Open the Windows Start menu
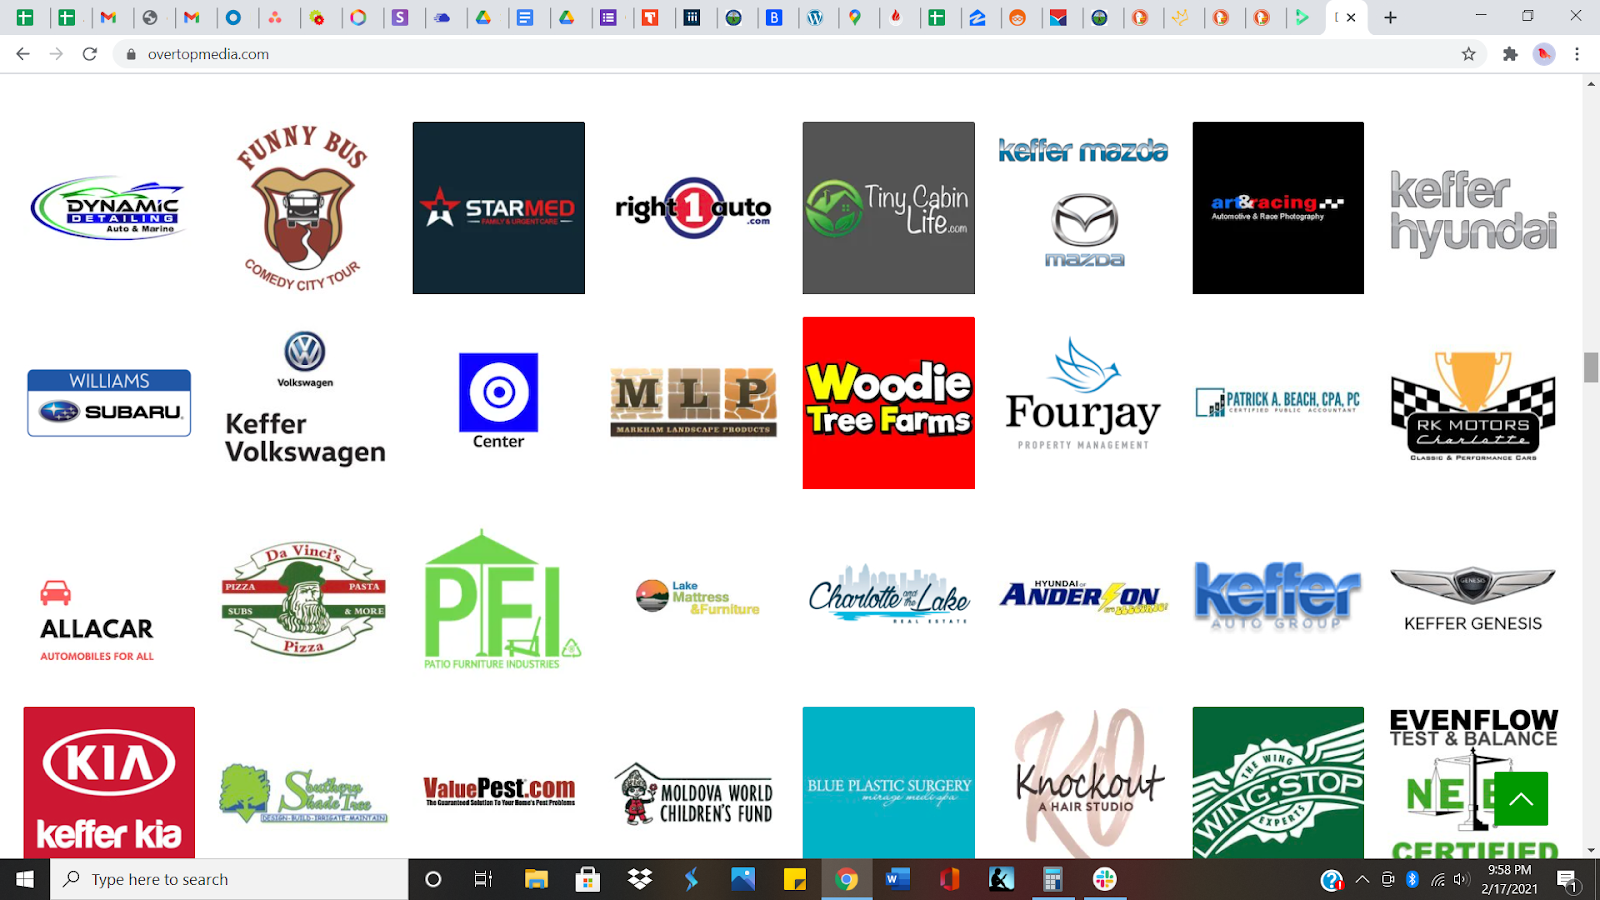The height and width of the screenshot is (900, 1600). tap(25, 879)
